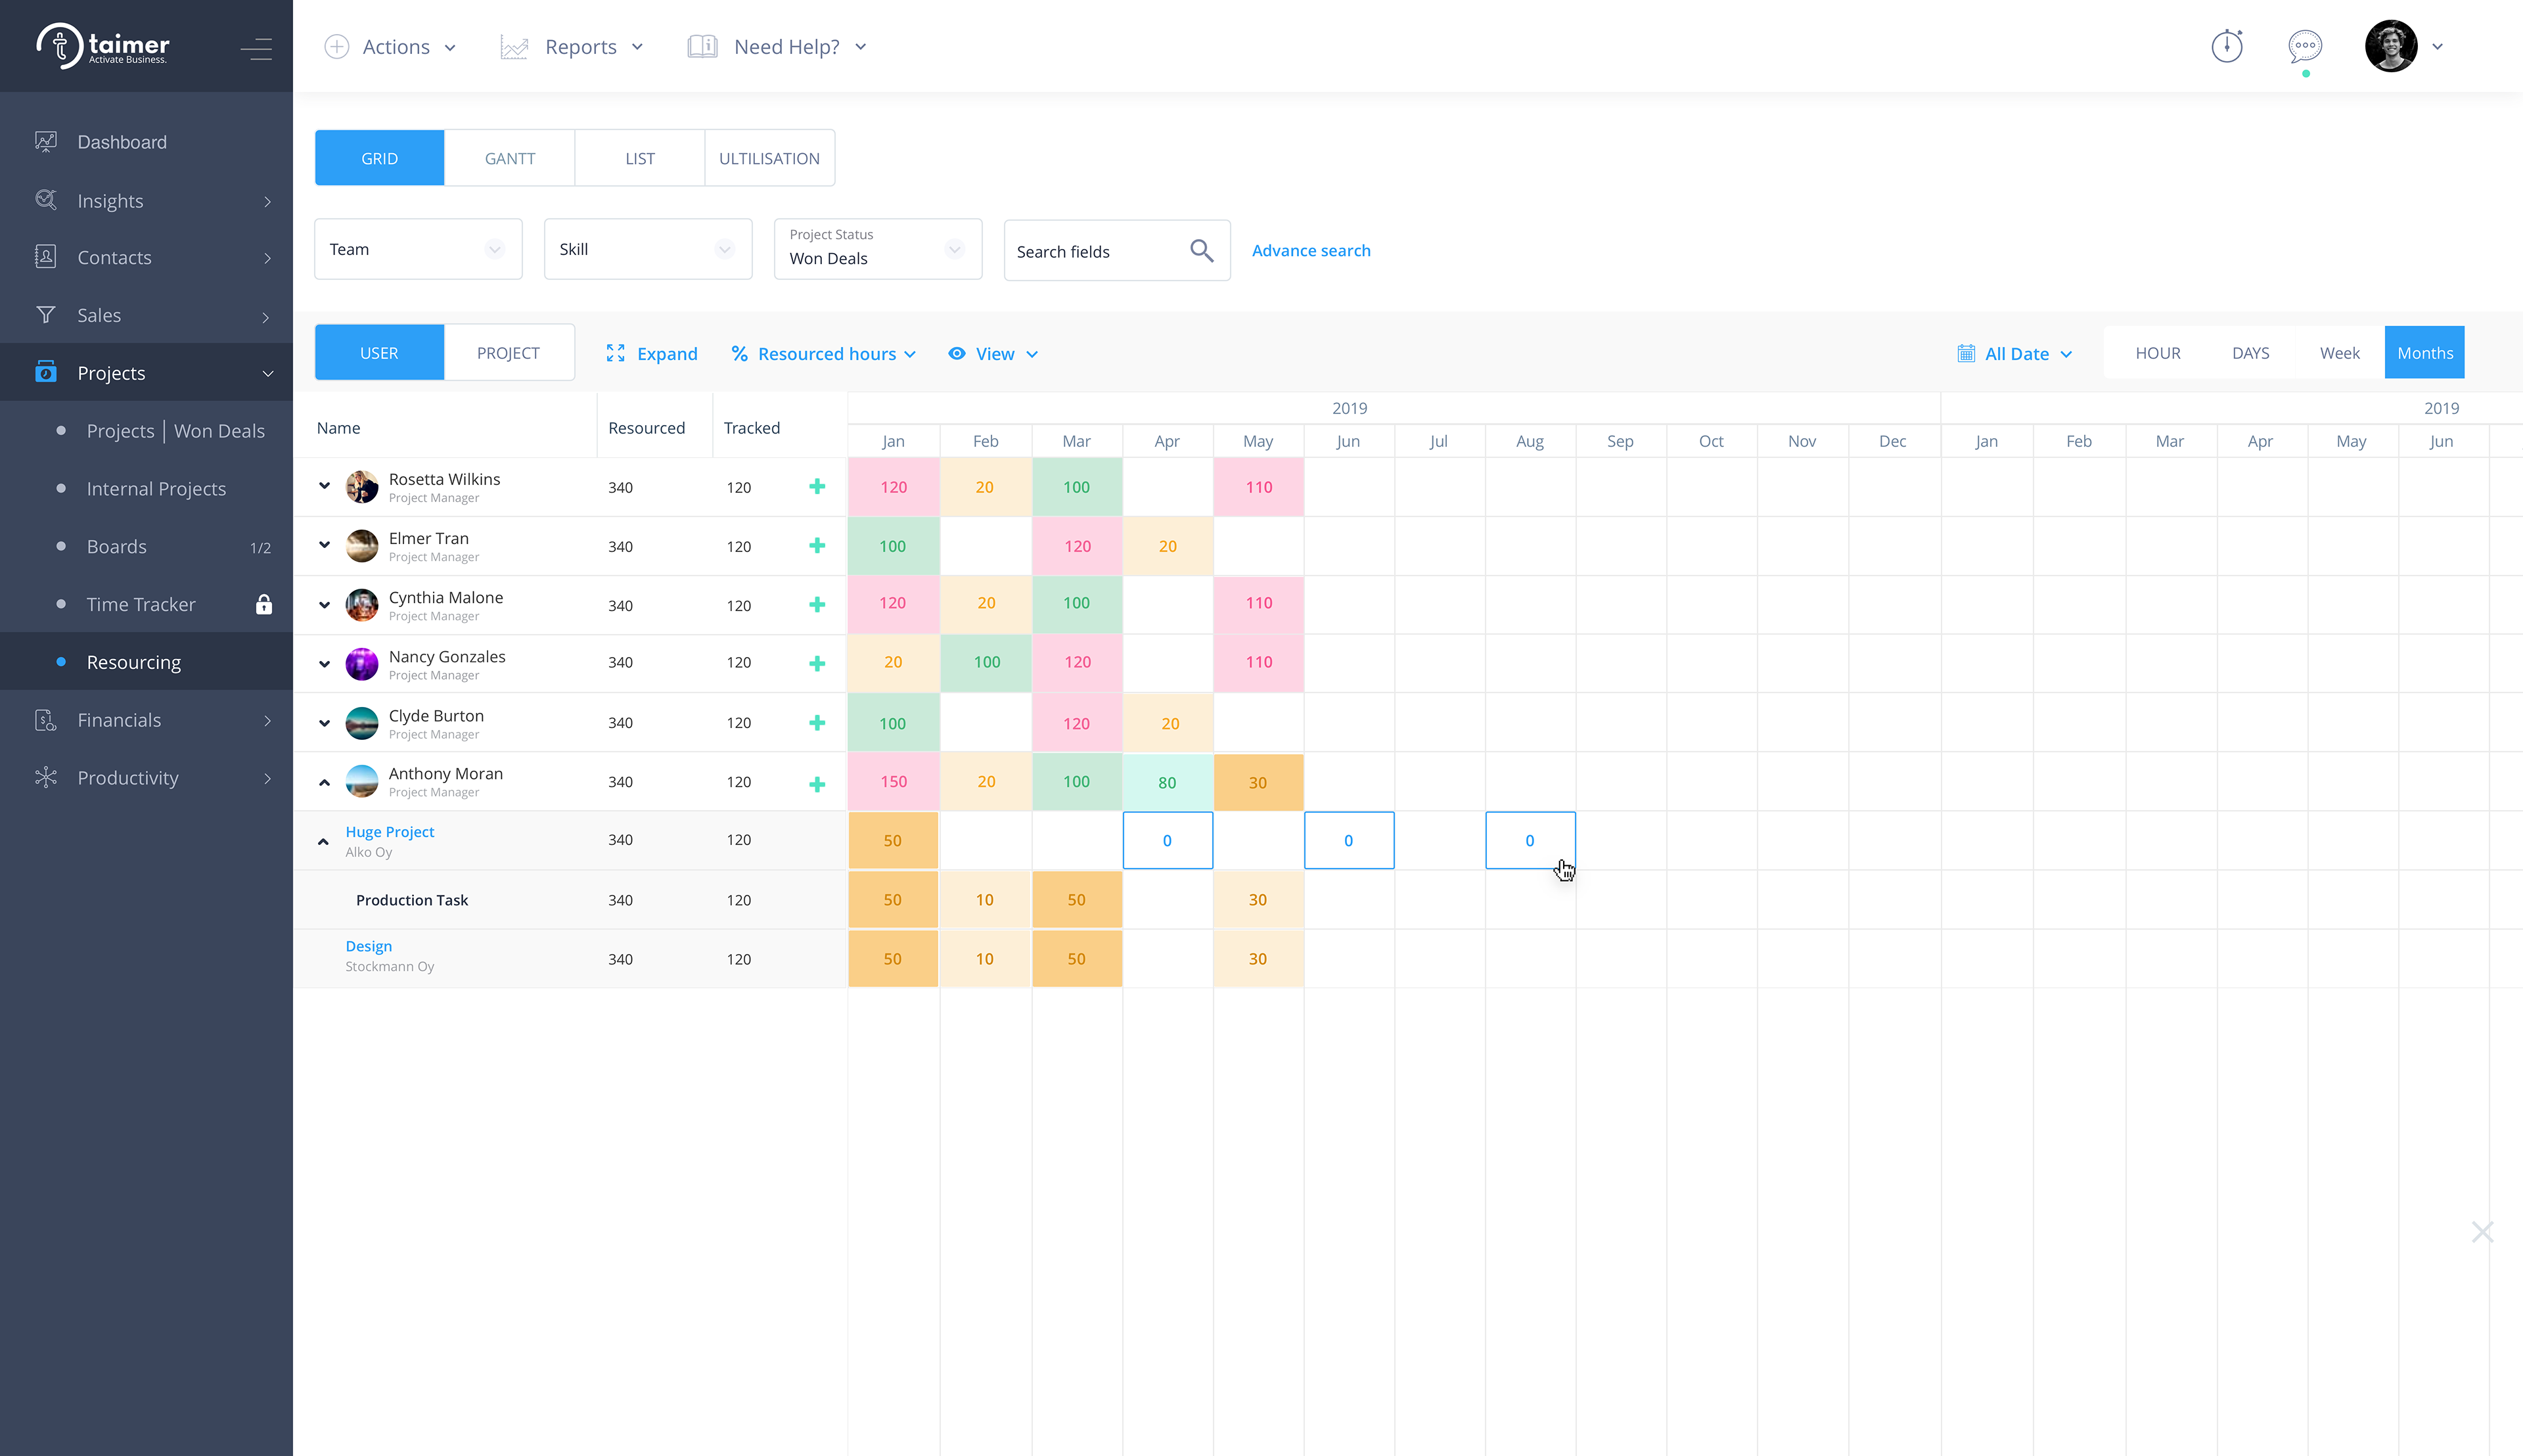Screen dimensions: 2523x1456
Task: Collapse sidebar with the hamburger menu icon
Action: [x=256, y=48]
